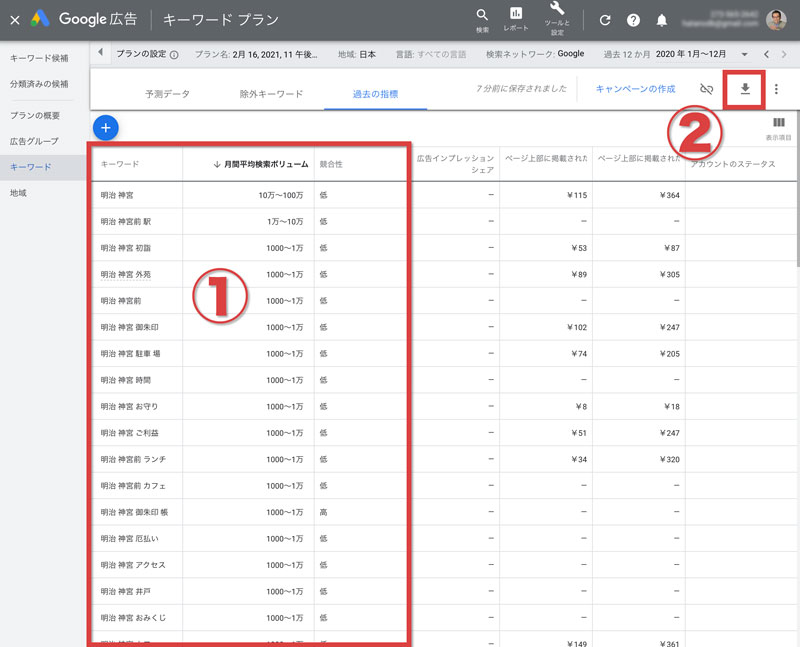Click the vertical scrollbar on right edge
Screen dimensions: 800x647
pyautogui.click(x=797, y=189)
